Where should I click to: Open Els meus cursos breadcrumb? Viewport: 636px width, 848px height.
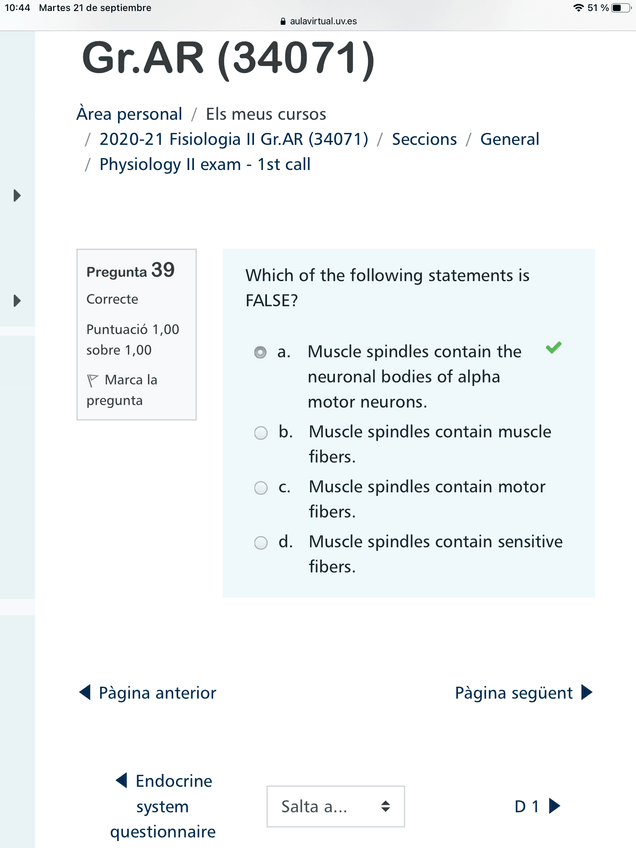point(266,114)
